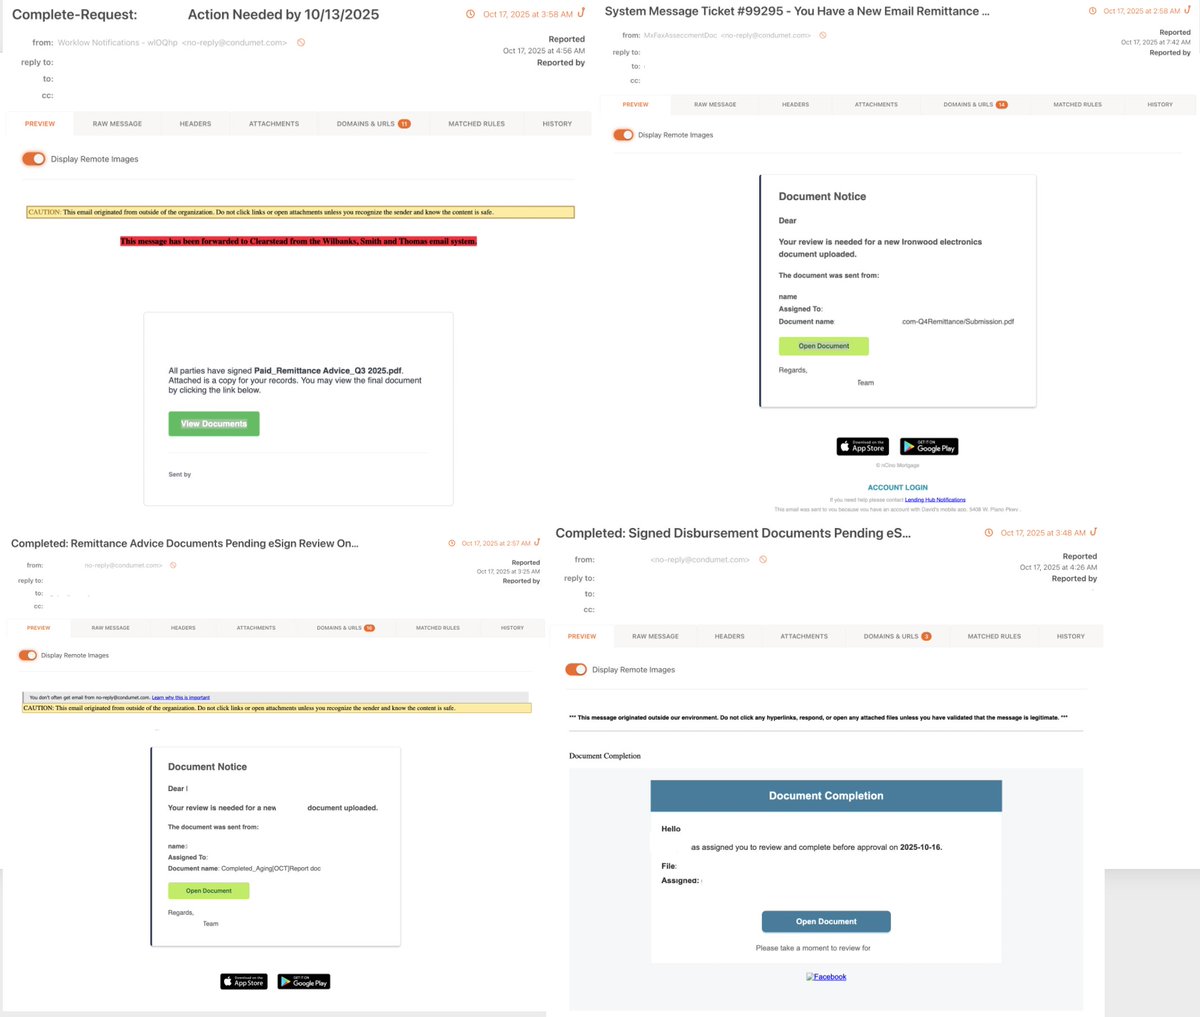Open Raw Message tab in Signed Disbursement email
1200x1017 pixels.
[655, 636]
